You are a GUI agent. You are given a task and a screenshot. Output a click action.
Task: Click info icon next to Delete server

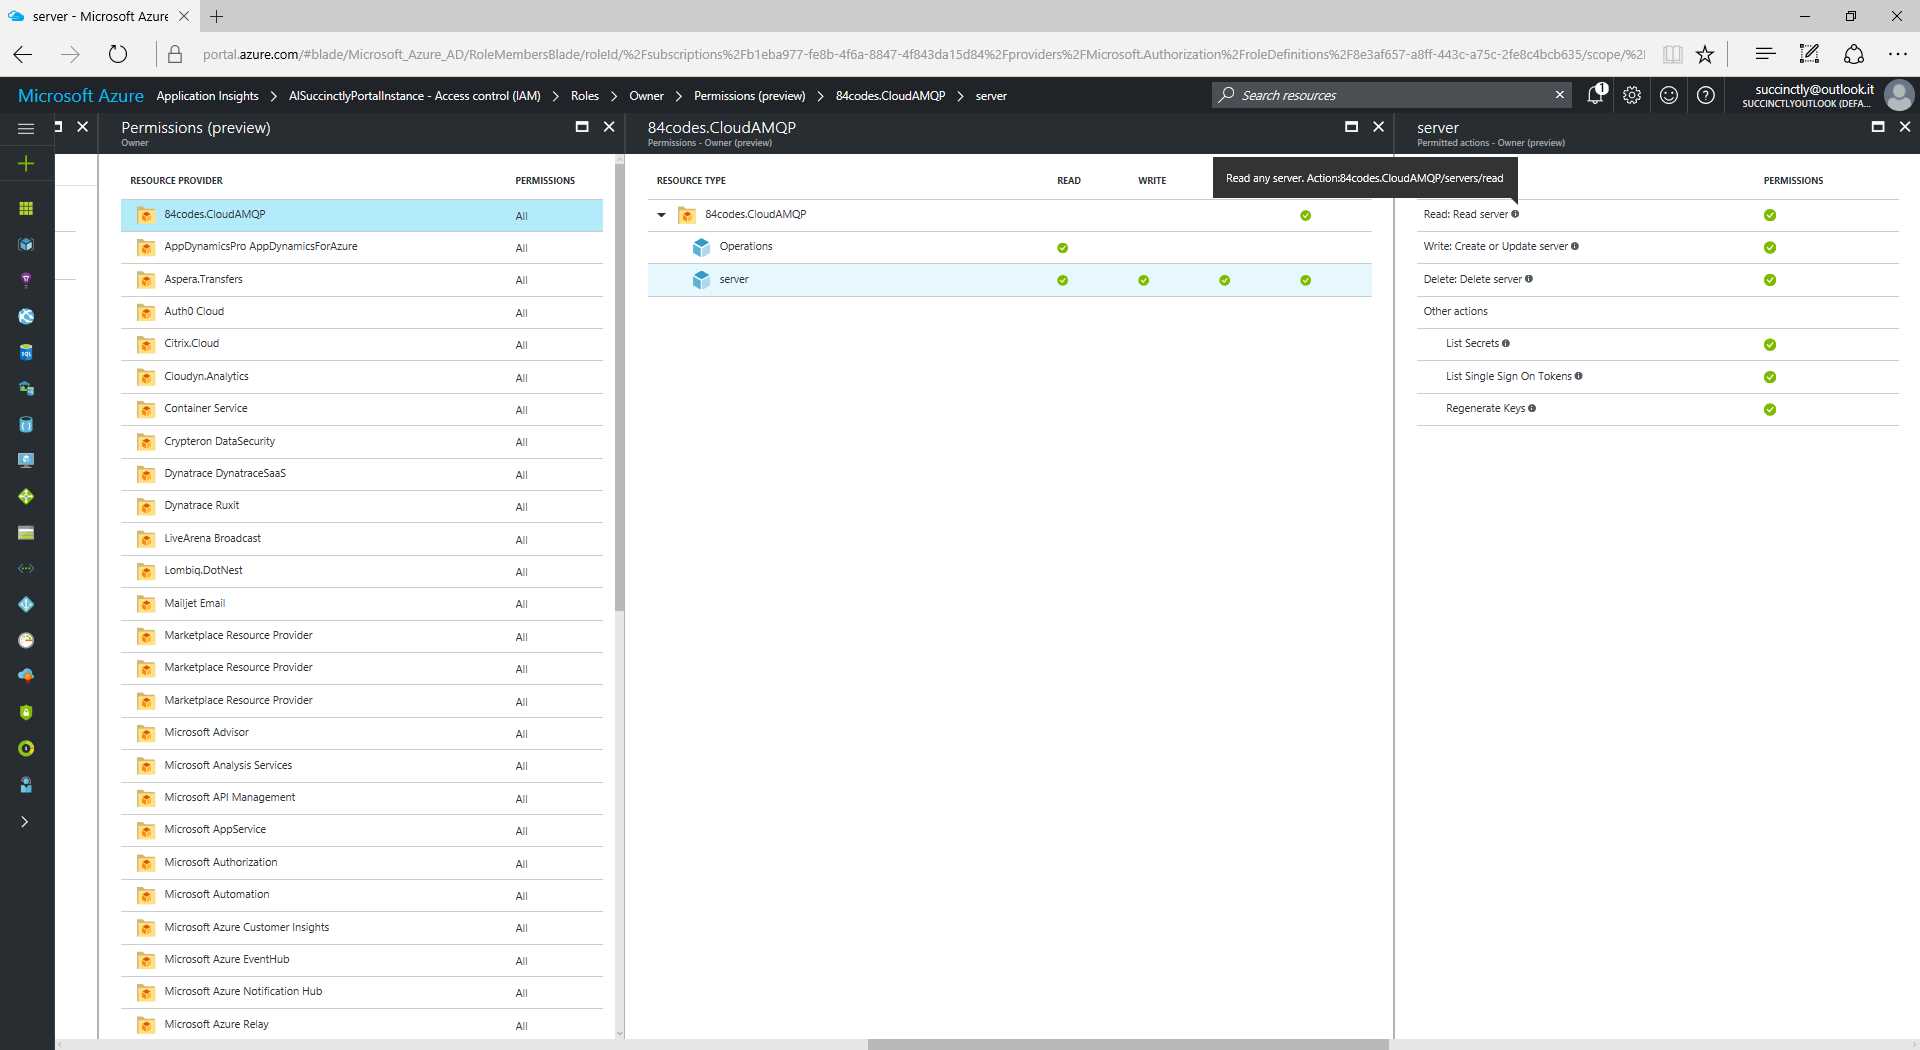[1529, 279]
